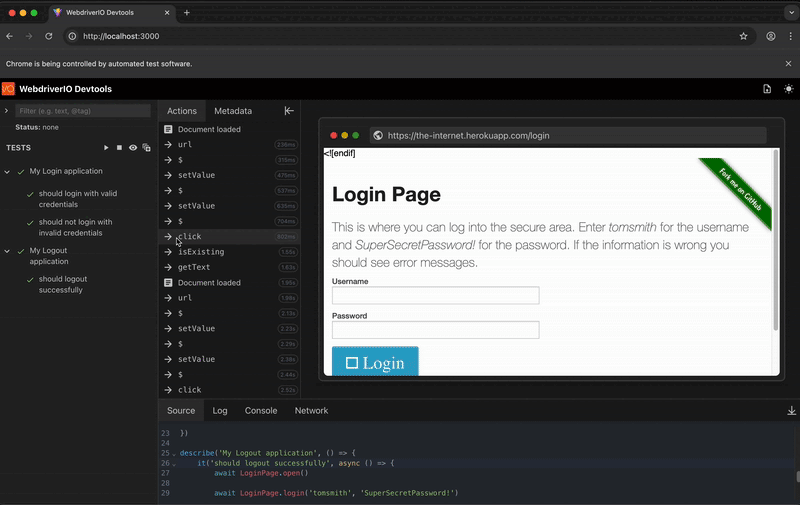Click the collapse-all icon in the Tests header
This screenshot has height=505, width=800.
[146, 148]
